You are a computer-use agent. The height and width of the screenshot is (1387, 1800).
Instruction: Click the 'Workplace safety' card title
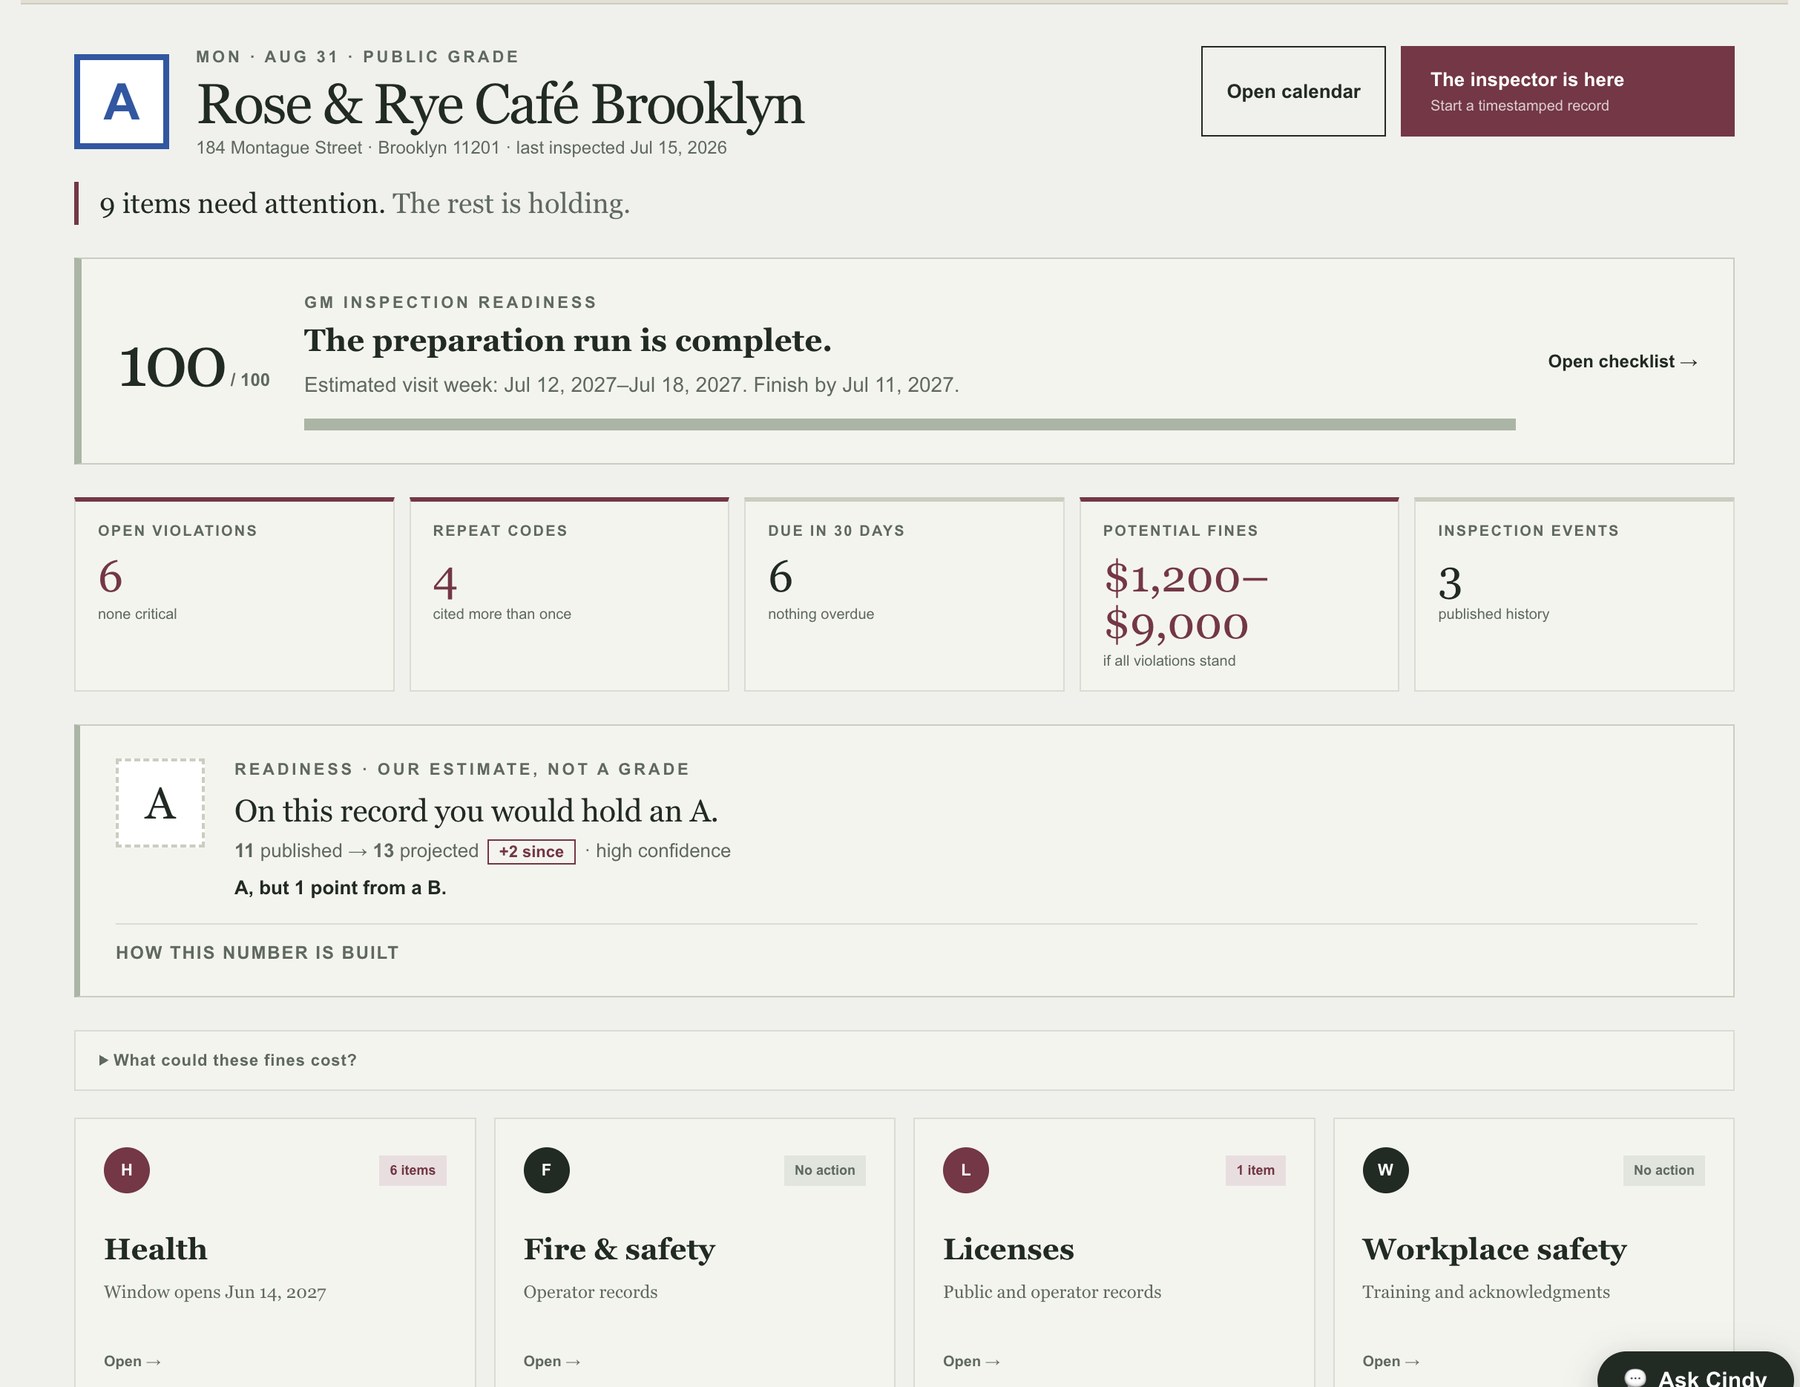click(1494, 1249)
